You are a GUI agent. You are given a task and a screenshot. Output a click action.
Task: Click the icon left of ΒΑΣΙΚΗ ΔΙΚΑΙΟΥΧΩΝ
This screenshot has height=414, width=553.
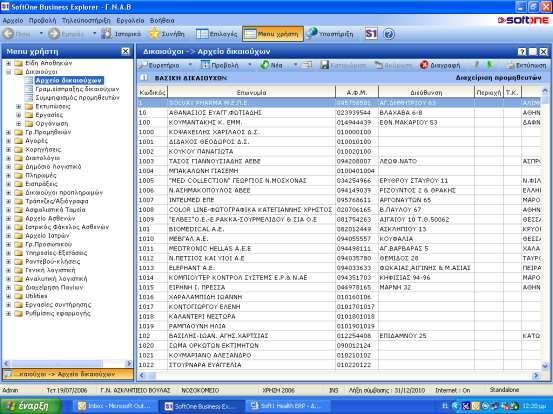tap(144, 78)
